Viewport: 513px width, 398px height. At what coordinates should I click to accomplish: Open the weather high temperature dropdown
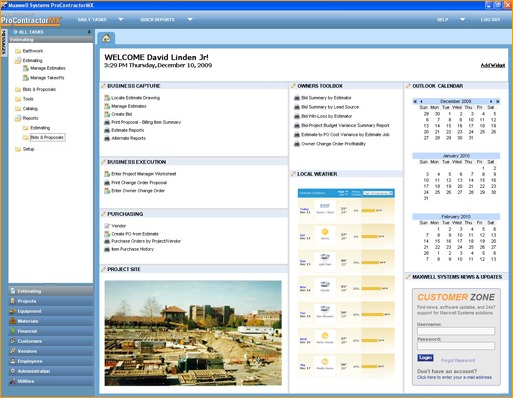(x=378, y=193)
